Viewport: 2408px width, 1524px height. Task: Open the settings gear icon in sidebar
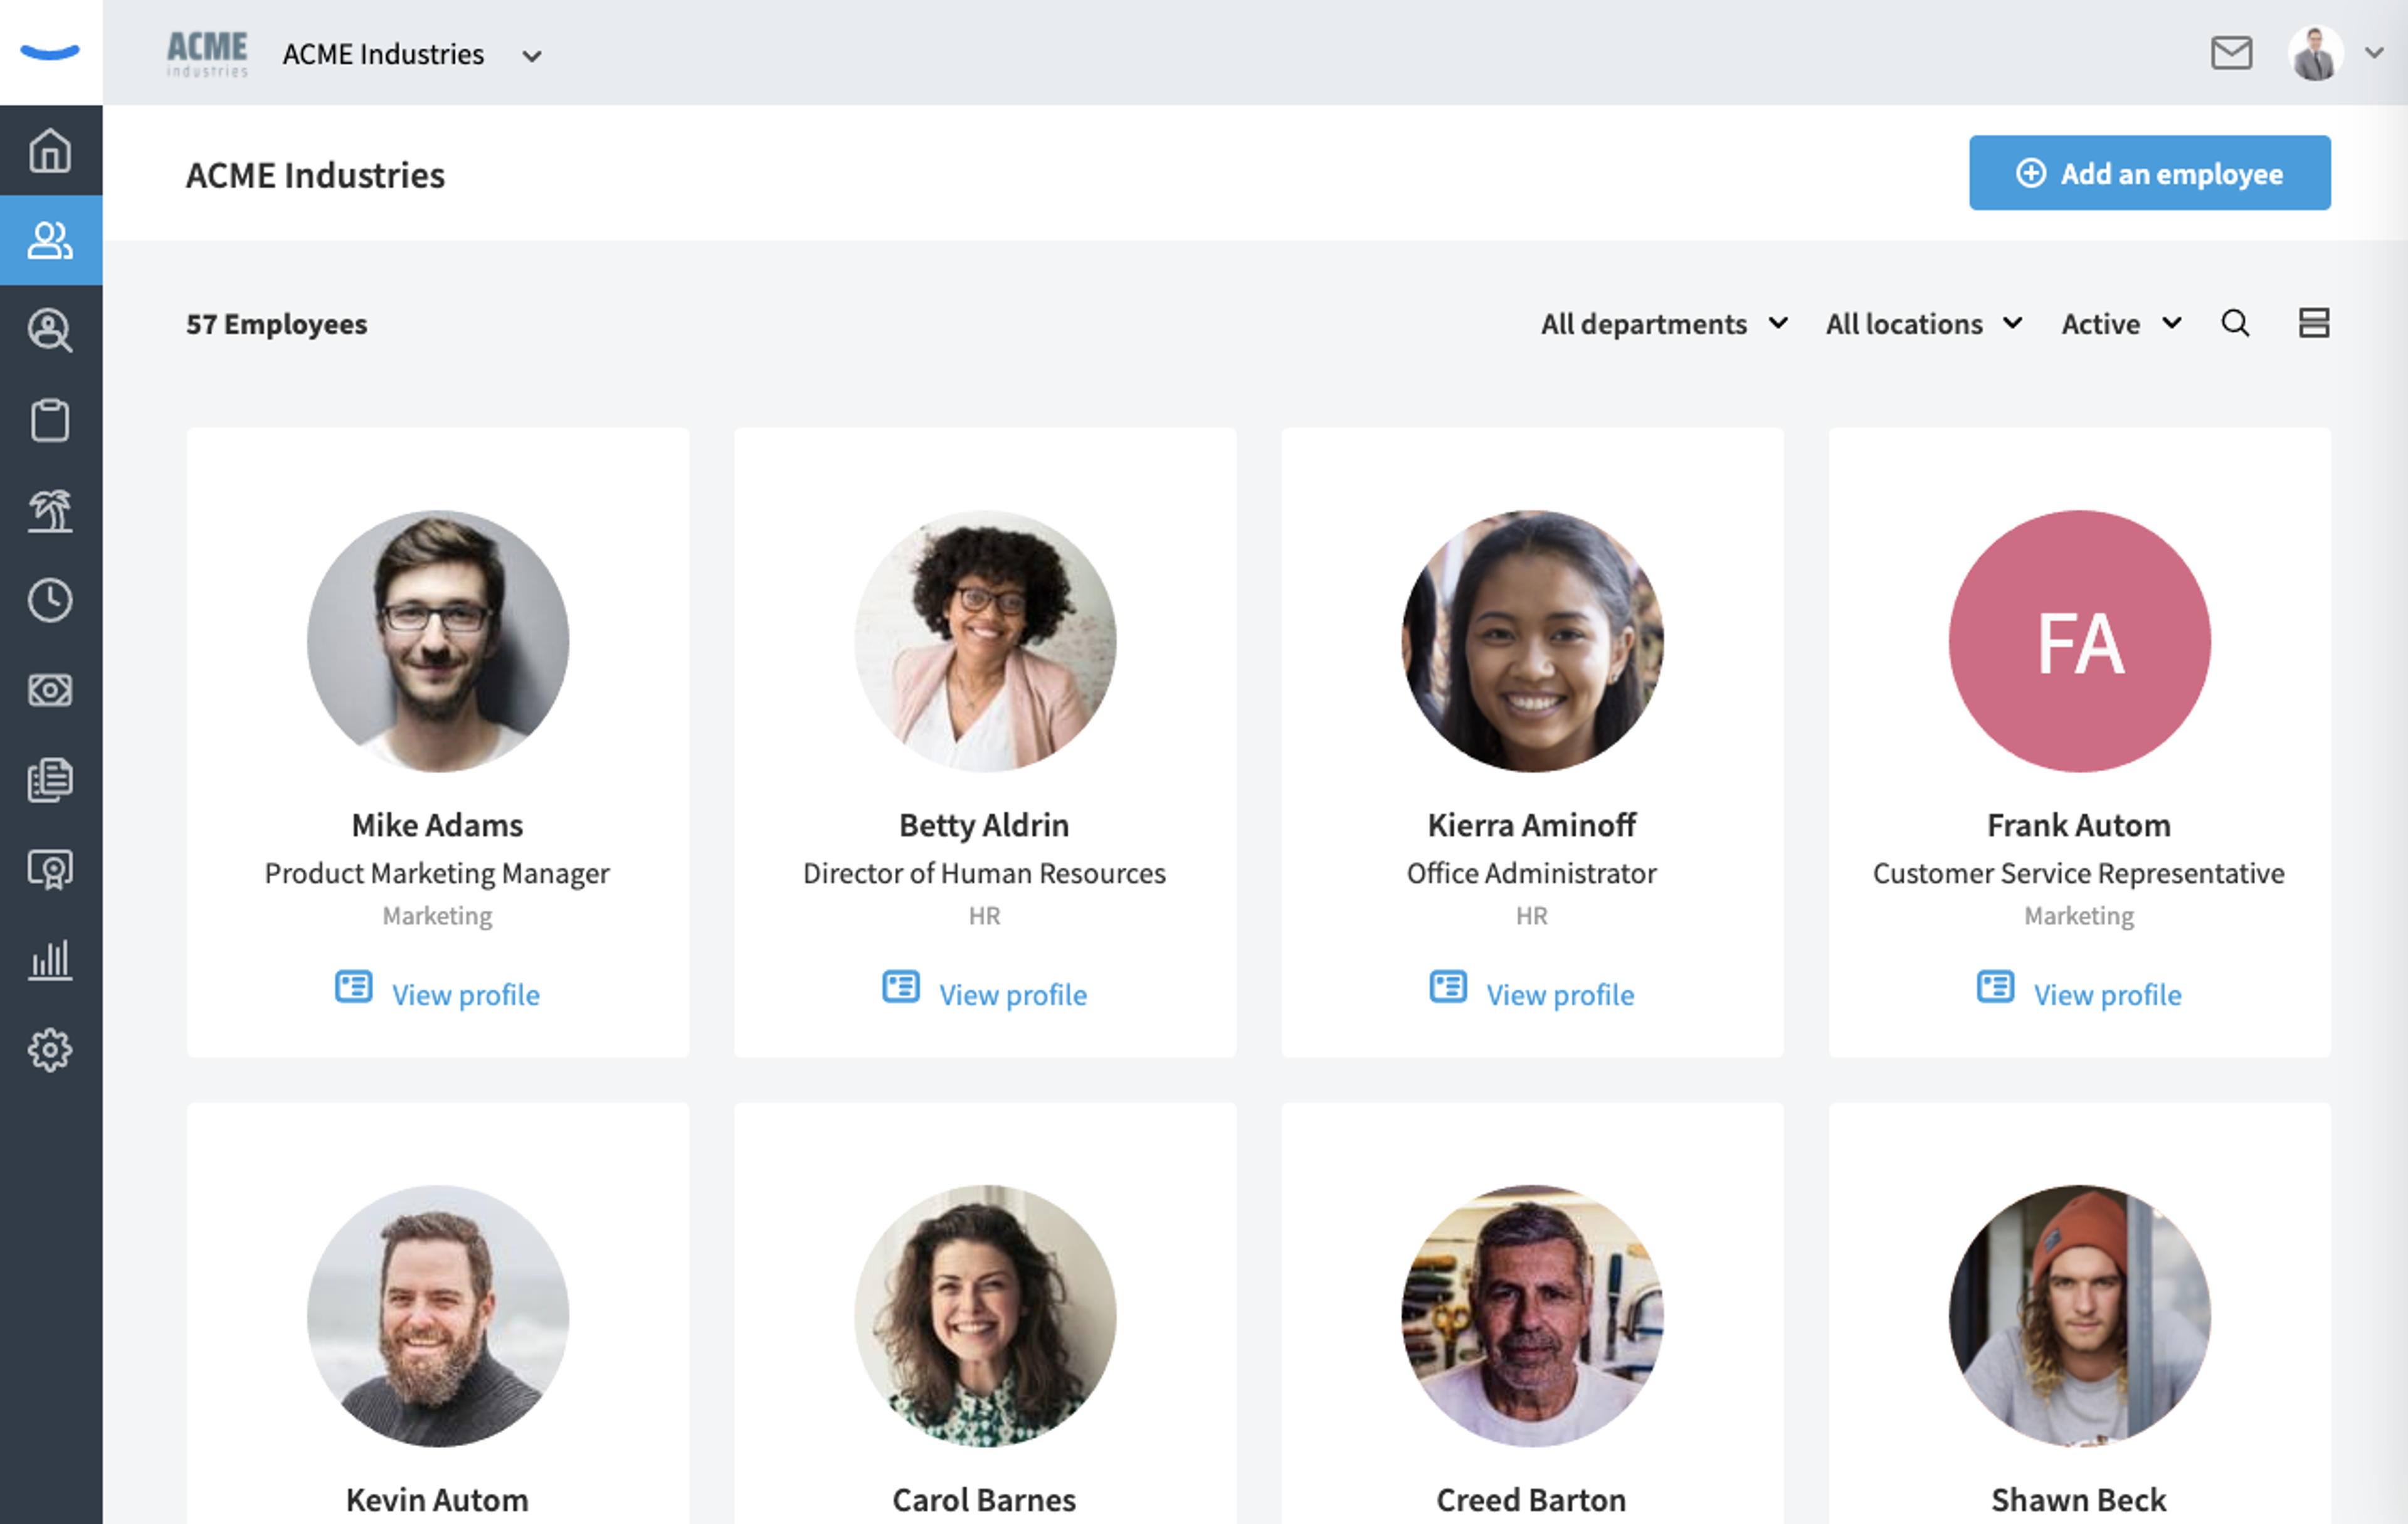(x=50, y=1050)
